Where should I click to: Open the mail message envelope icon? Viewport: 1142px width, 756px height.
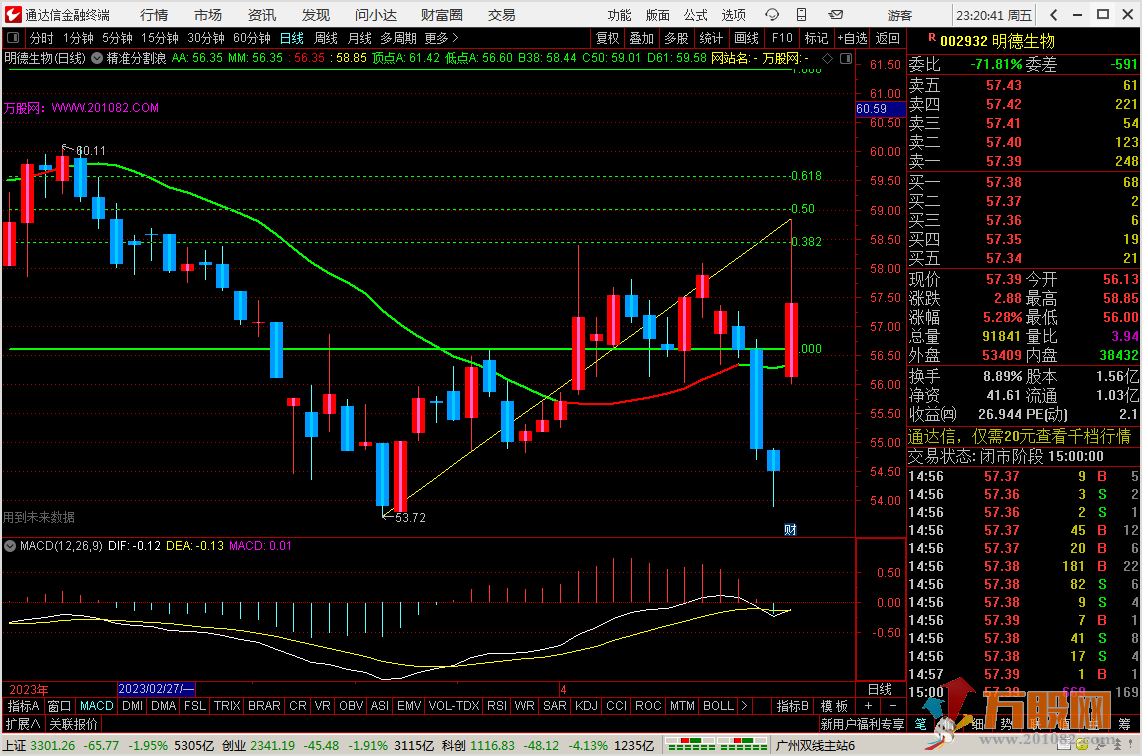point(835,15)
